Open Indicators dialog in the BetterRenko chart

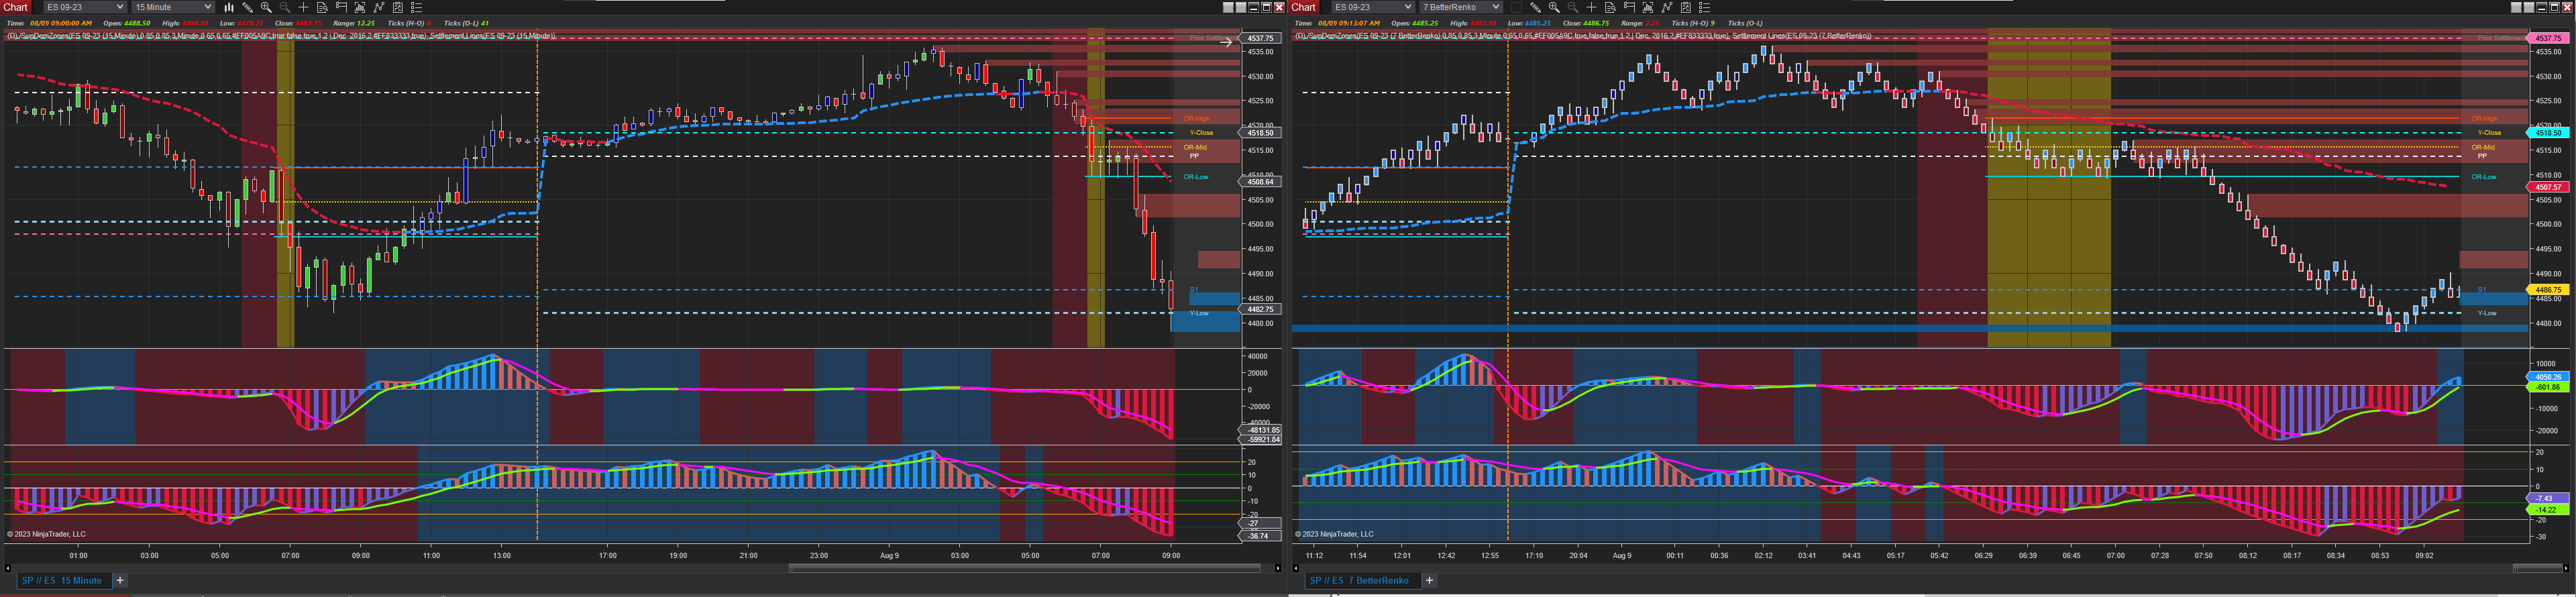[x=1648, y=7]
